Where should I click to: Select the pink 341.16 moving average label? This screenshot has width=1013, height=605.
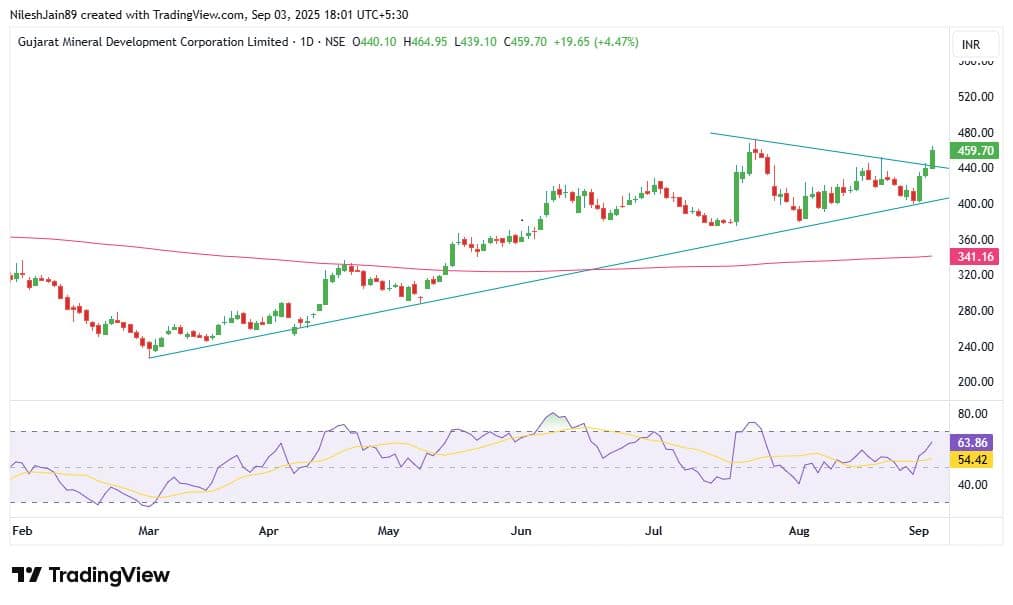(x=975, y=257)
